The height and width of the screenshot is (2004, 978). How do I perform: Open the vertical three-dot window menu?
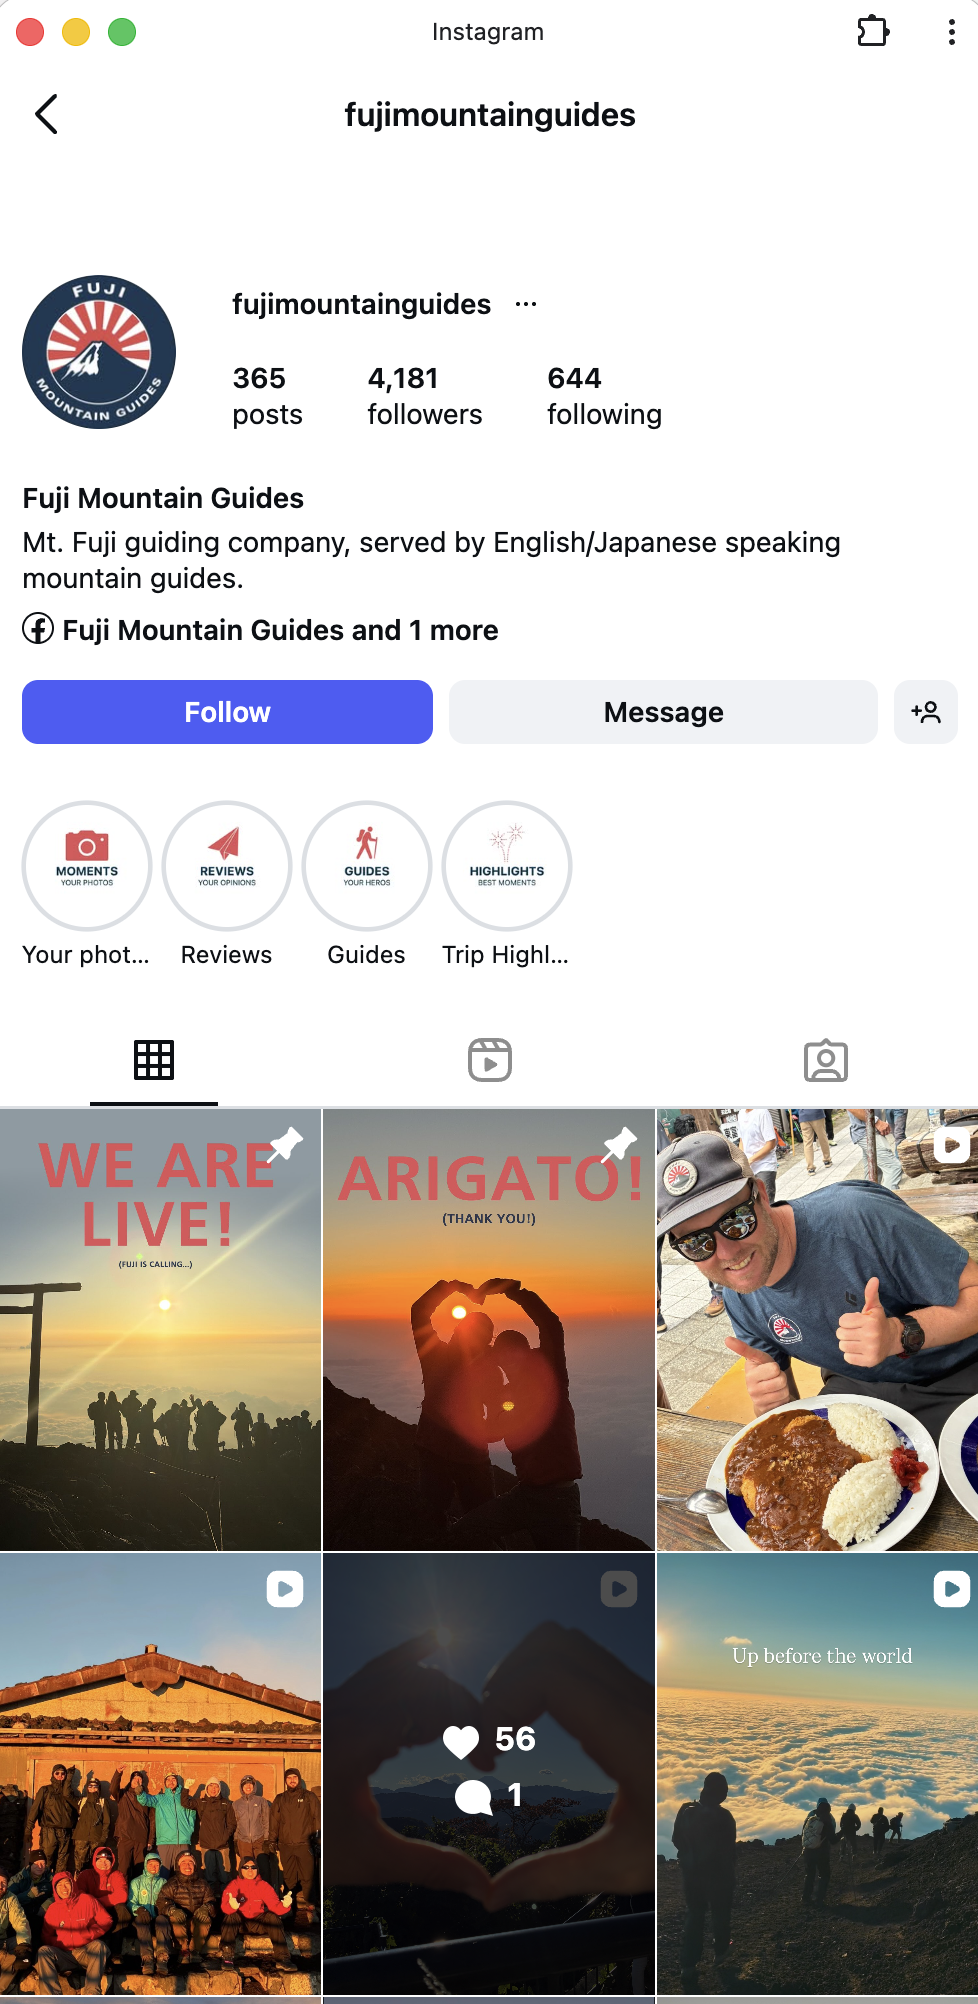coord(951,32)
